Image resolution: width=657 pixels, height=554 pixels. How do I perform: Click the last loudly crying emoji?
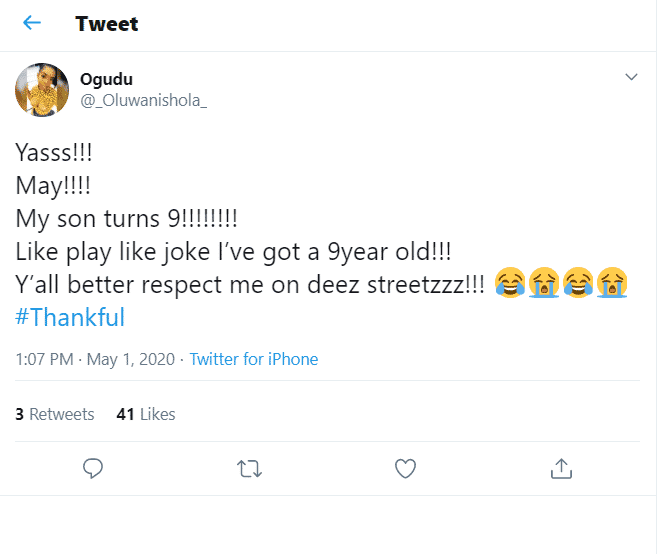[611, 285]
